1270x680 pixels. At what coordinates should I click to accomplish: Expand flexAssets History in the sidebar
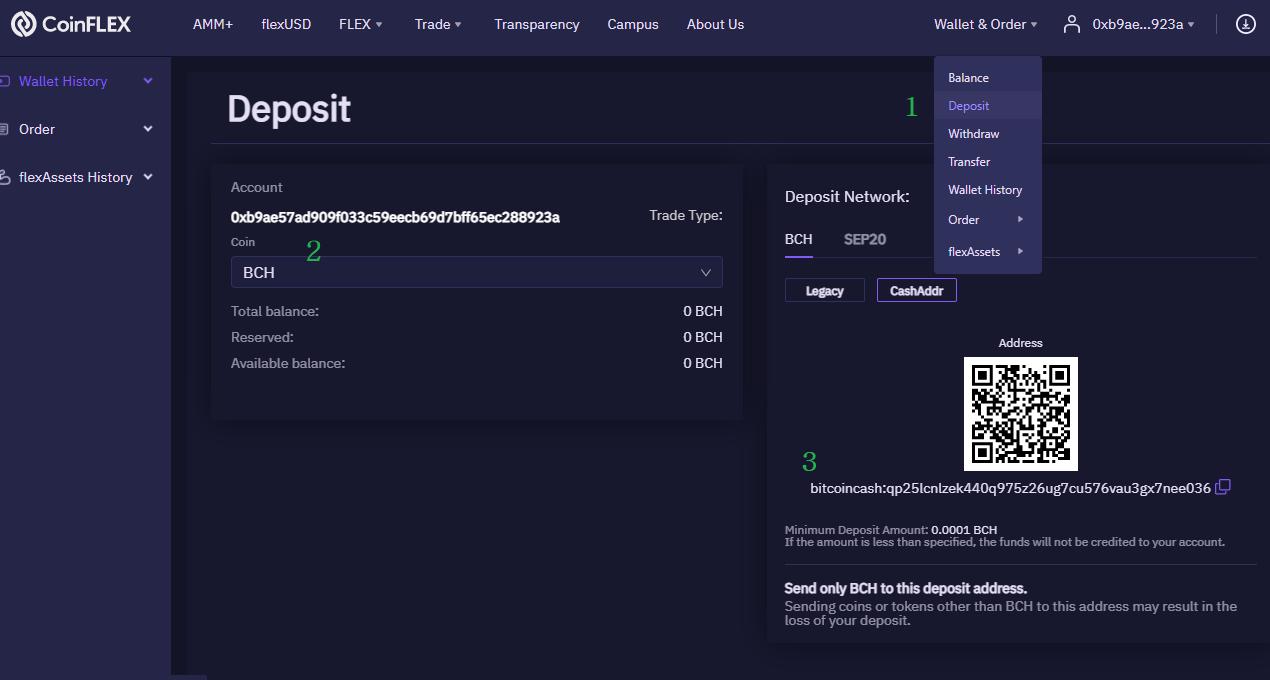(148, 177)
